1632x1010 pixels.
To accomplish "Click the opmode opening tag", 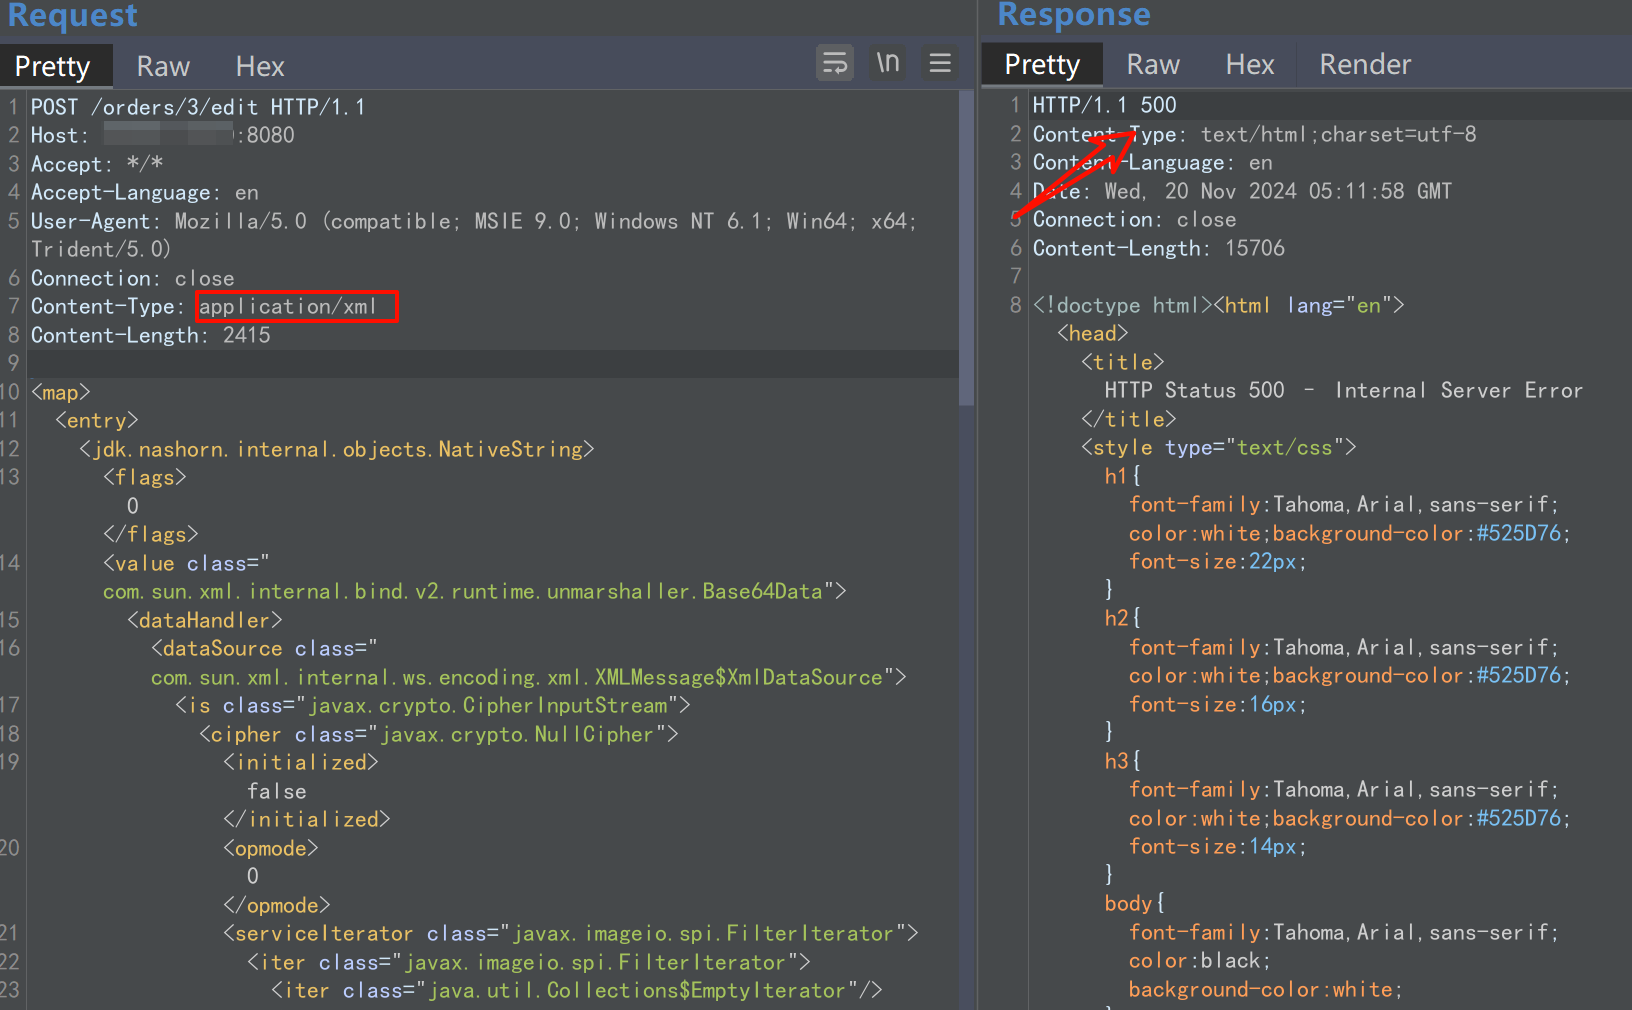I will (x=271, y=848).
